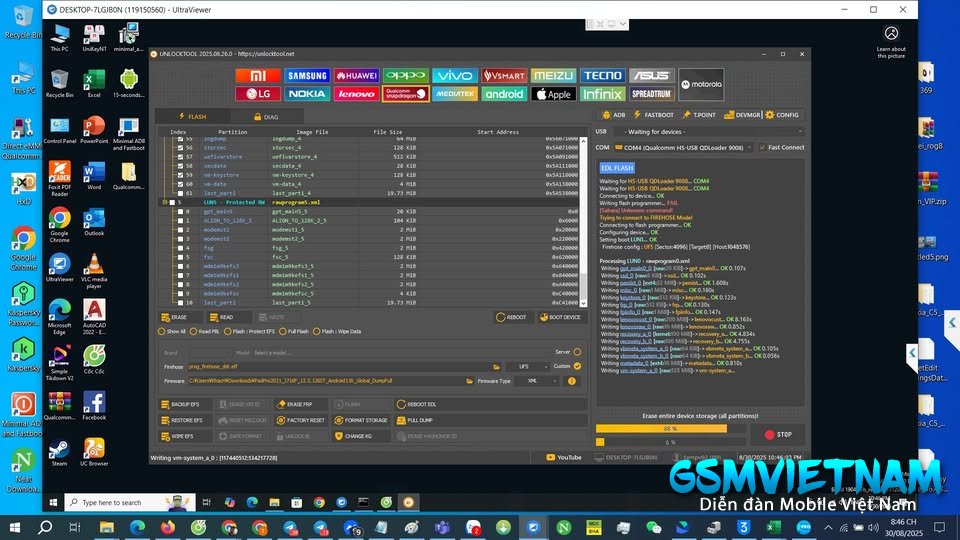Select the Motorola brand logo
The image size is (960, 540).
click(x=701, y=84)
